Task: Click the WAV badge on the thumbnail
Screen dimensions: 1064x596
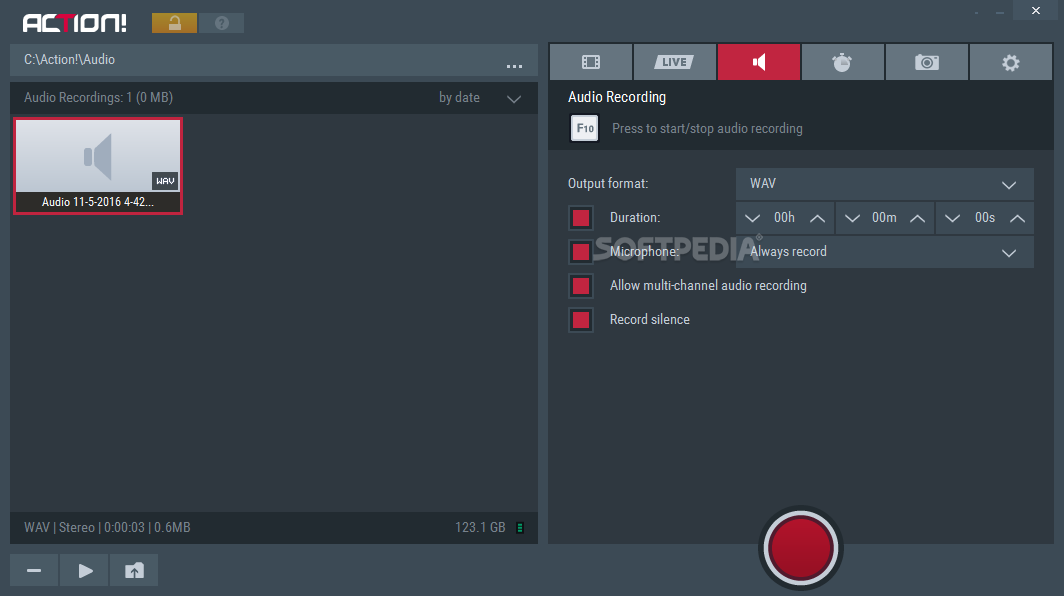Action: tap(165, 181)
